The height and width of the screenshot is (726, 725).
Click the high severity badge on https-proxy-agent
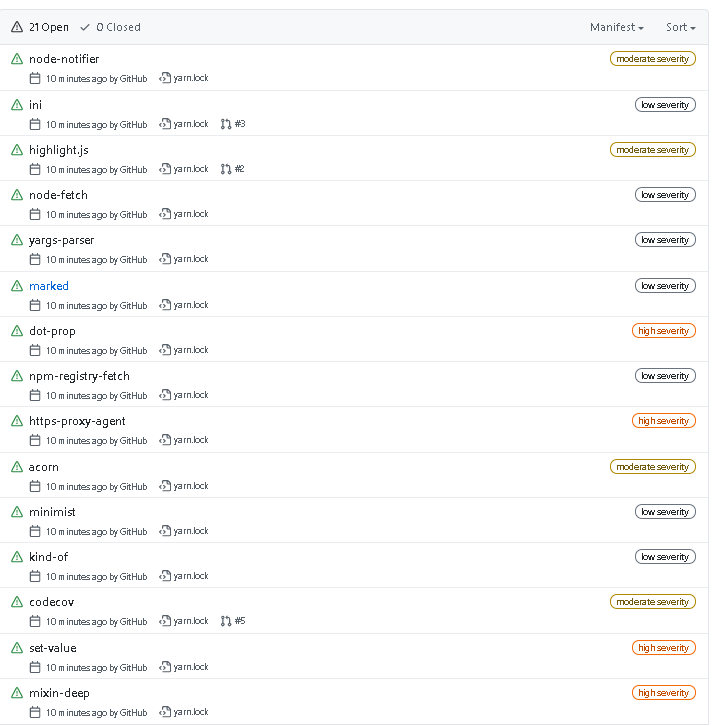point(664,421)
